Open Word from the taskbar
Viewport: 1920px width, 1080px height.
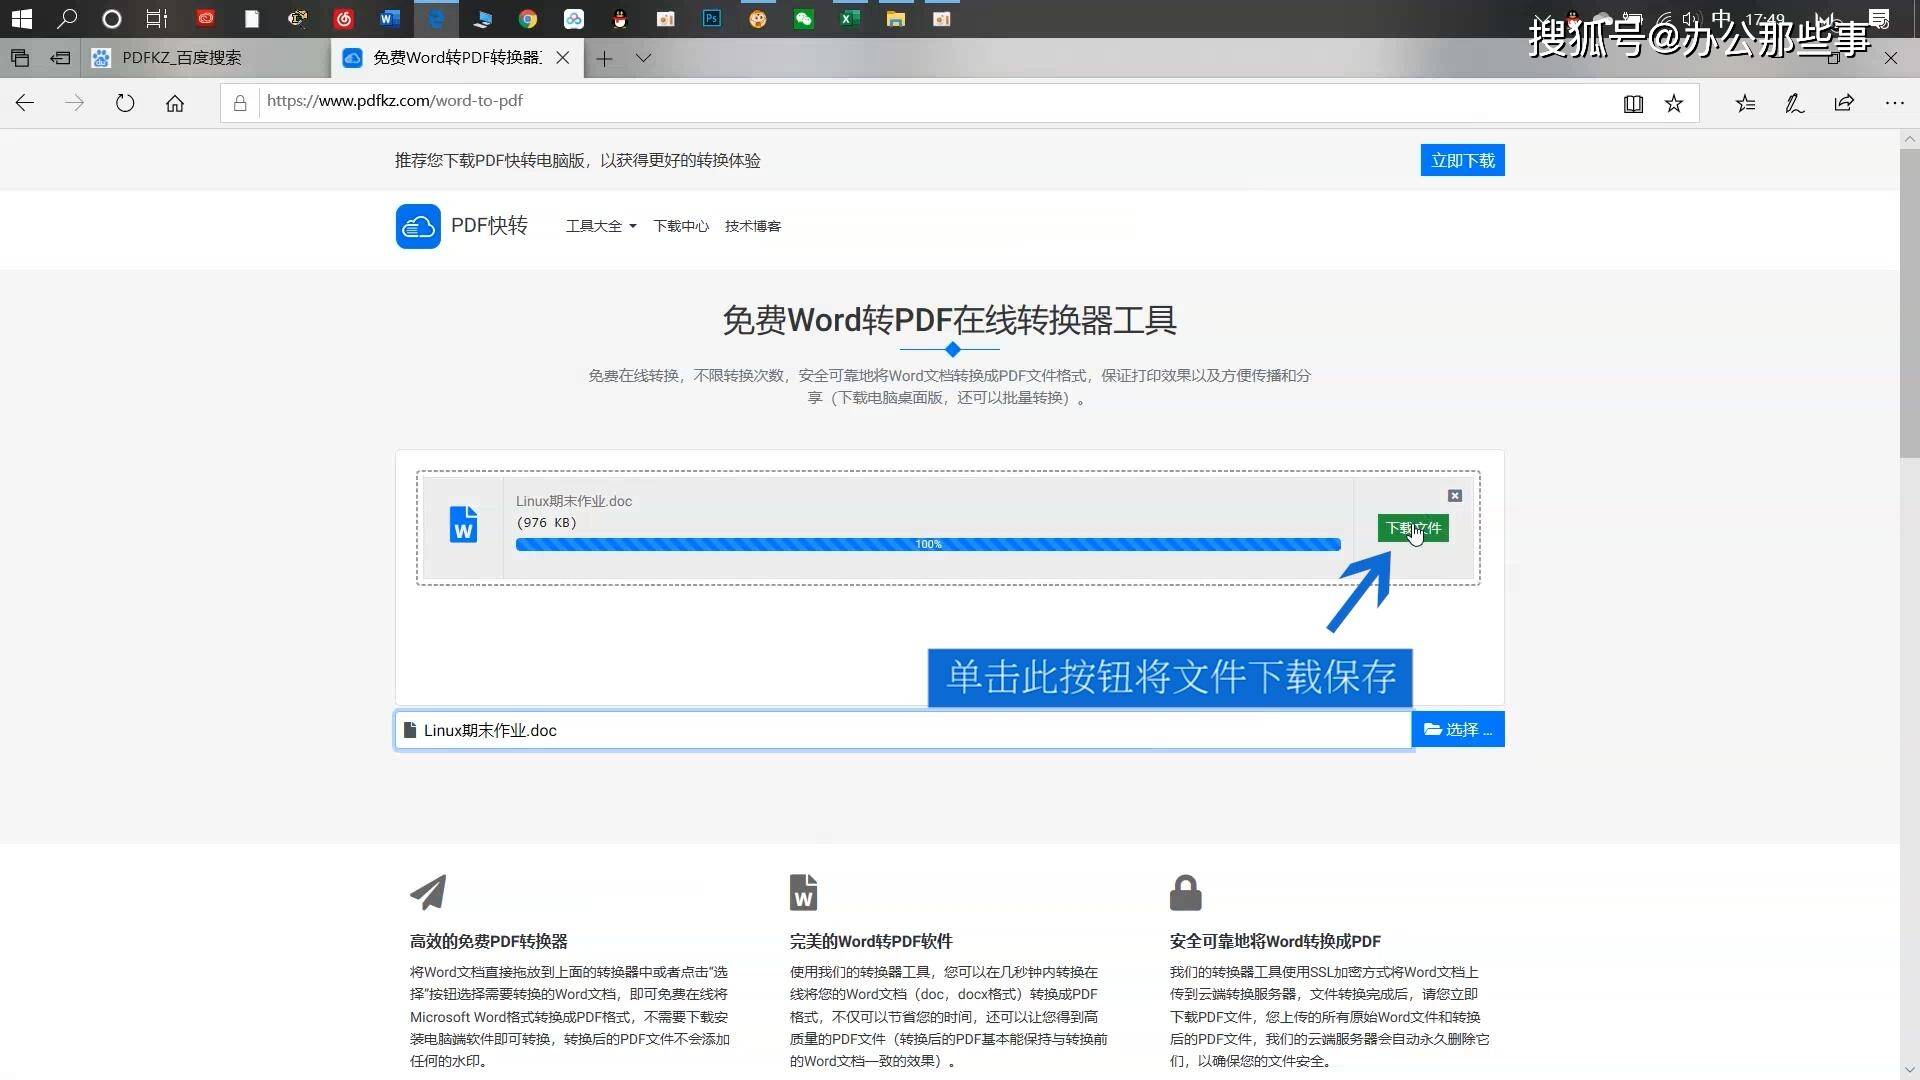[390, 18]
